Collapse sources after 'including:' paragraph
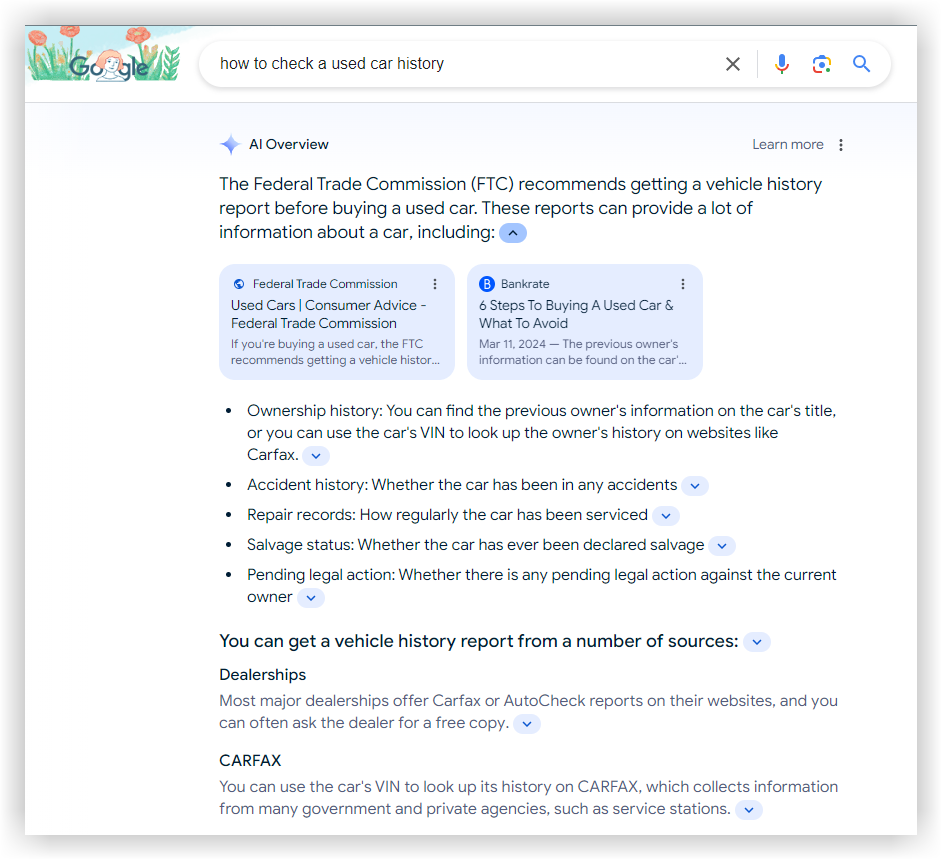Image resolution: width=942 pixels, height=860 pixels. (x=513, y=233)
